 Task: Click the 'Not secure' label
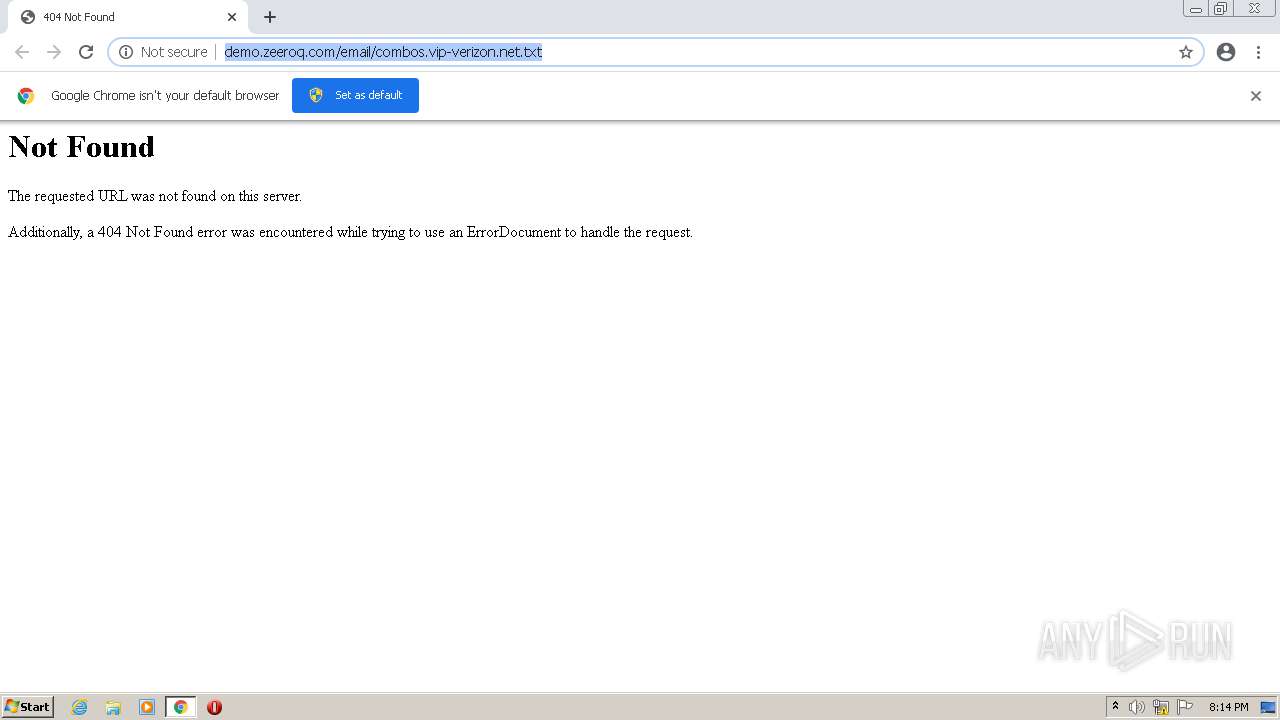pyautogui.click(x=174, y=52)
